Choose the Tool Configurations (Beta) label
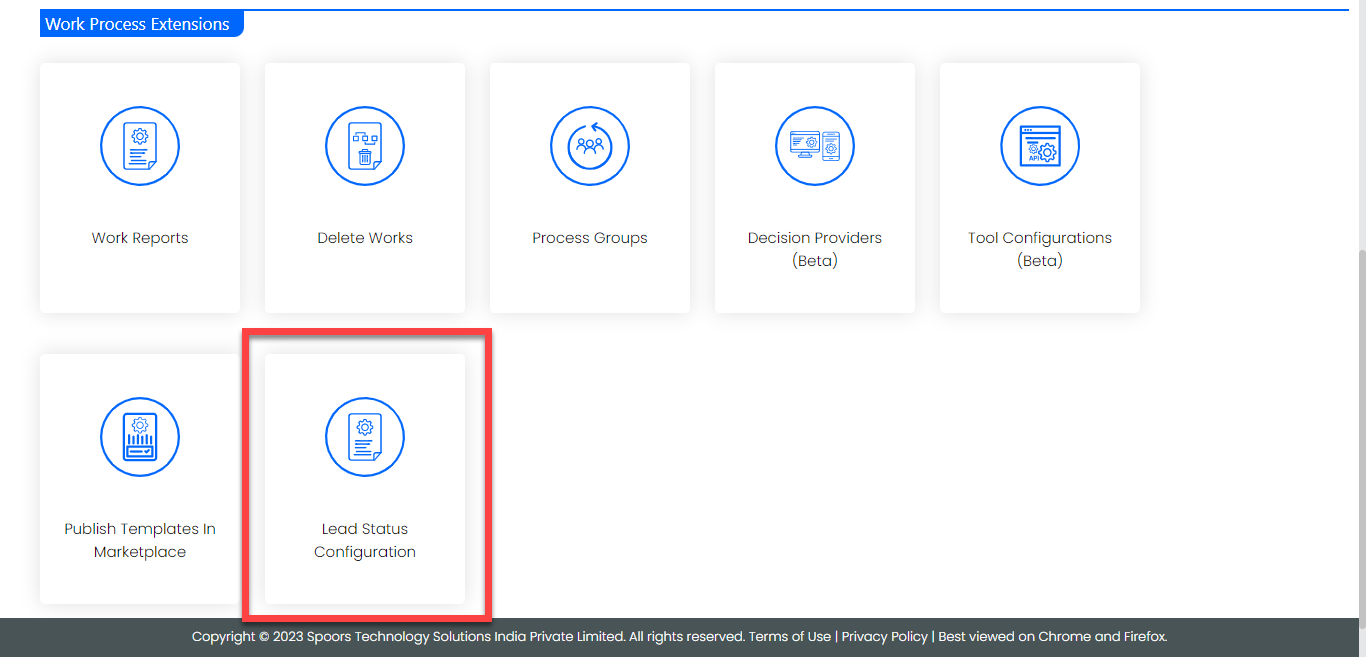Screen dimensions: 1366x657 [1040, 249]
